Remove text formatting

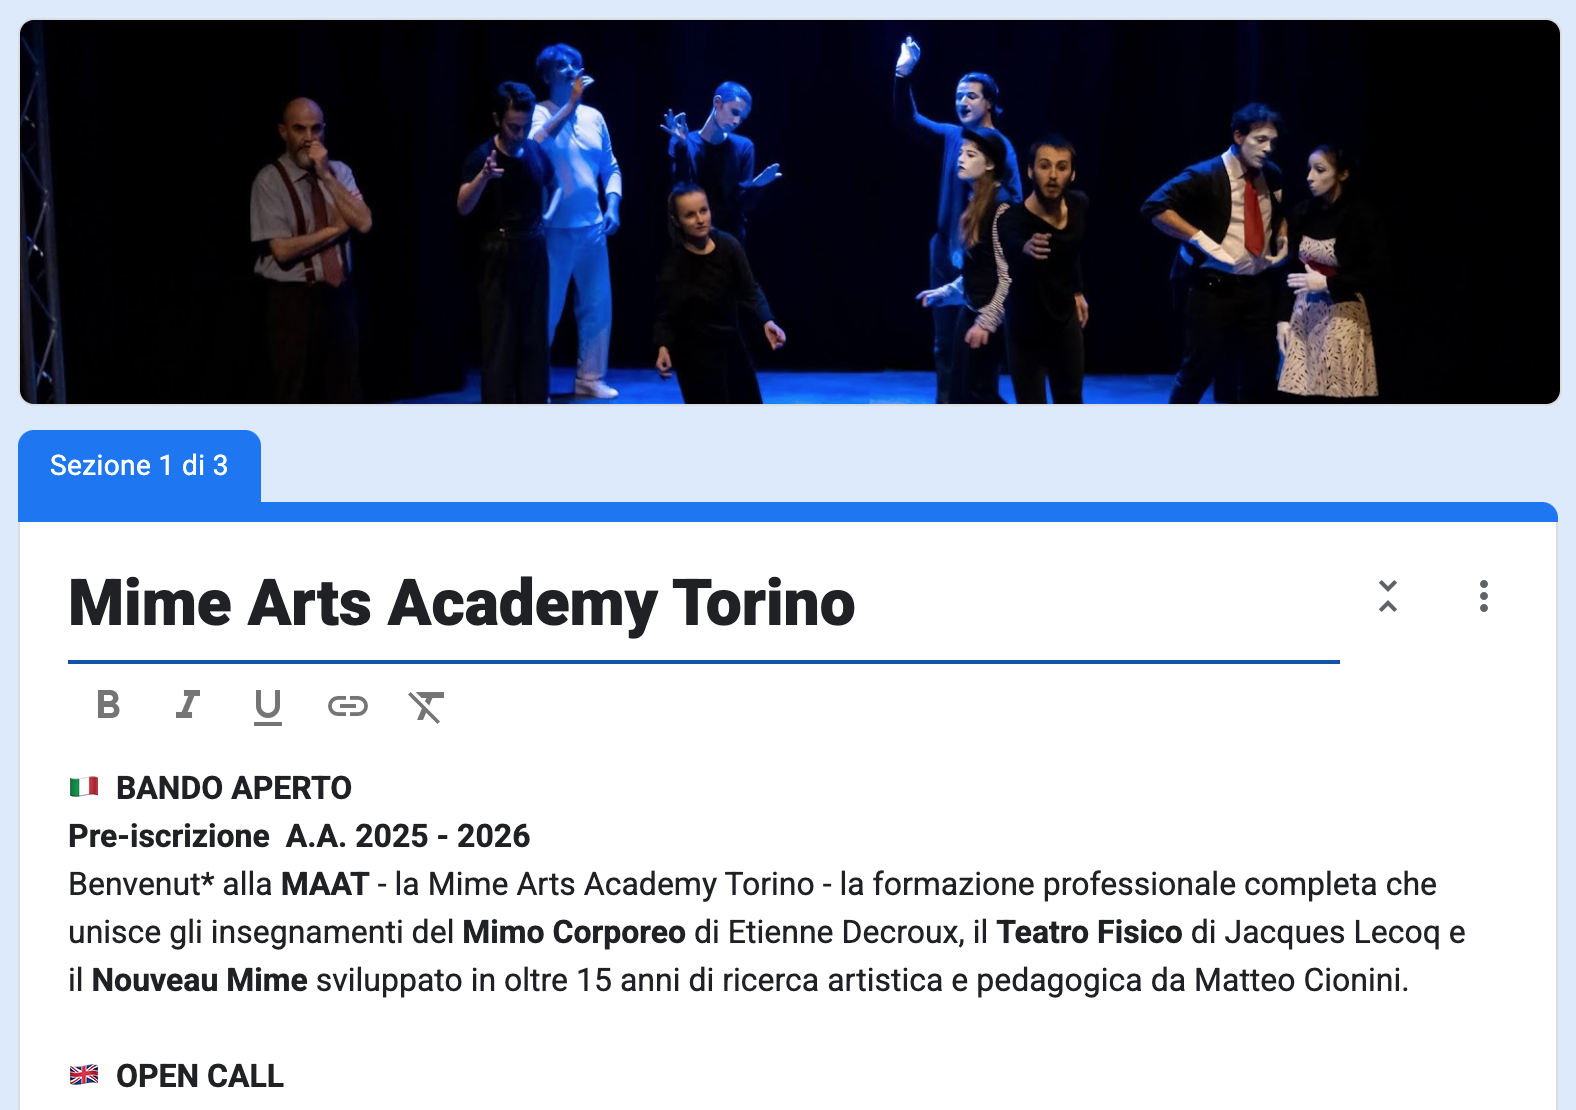pyautogui.click(x=426, y=706)
